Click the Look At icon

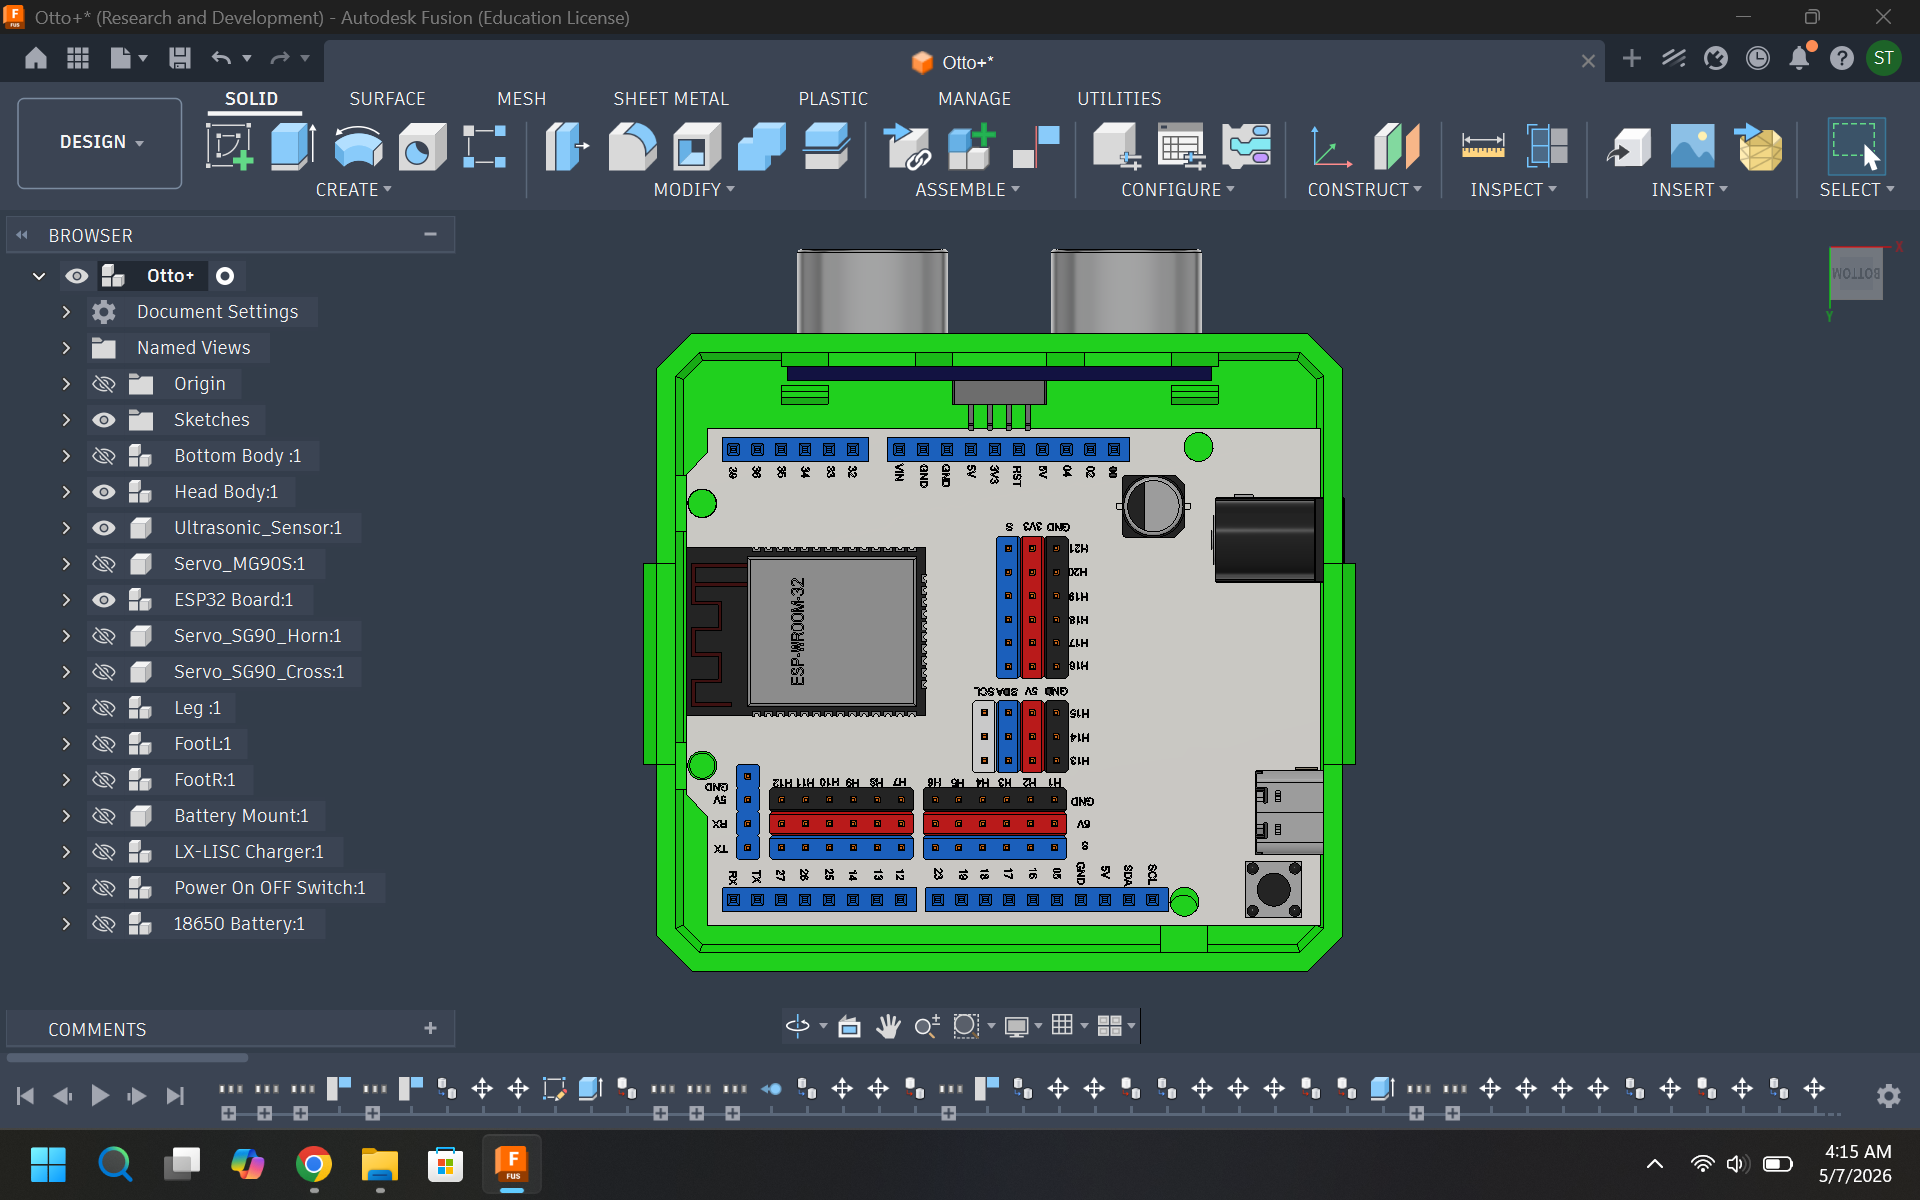tap(849, 1026)
